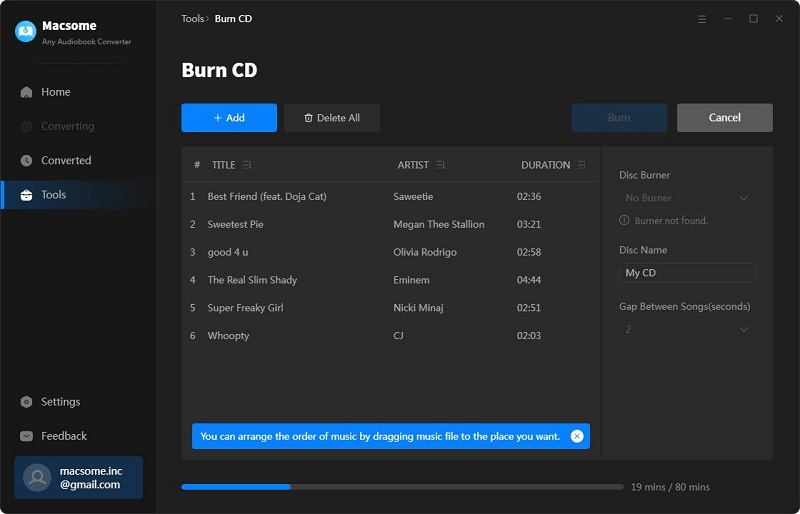800x514 pixels.
Task: Click the Feedback envelope icon
Action: [x=26, y=436]
